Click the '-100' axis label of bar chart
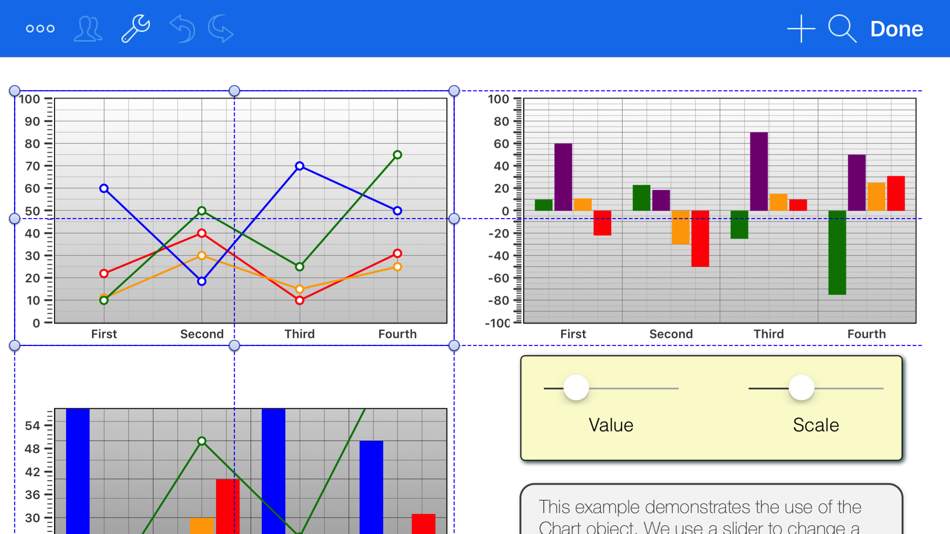 coord(498,323)
